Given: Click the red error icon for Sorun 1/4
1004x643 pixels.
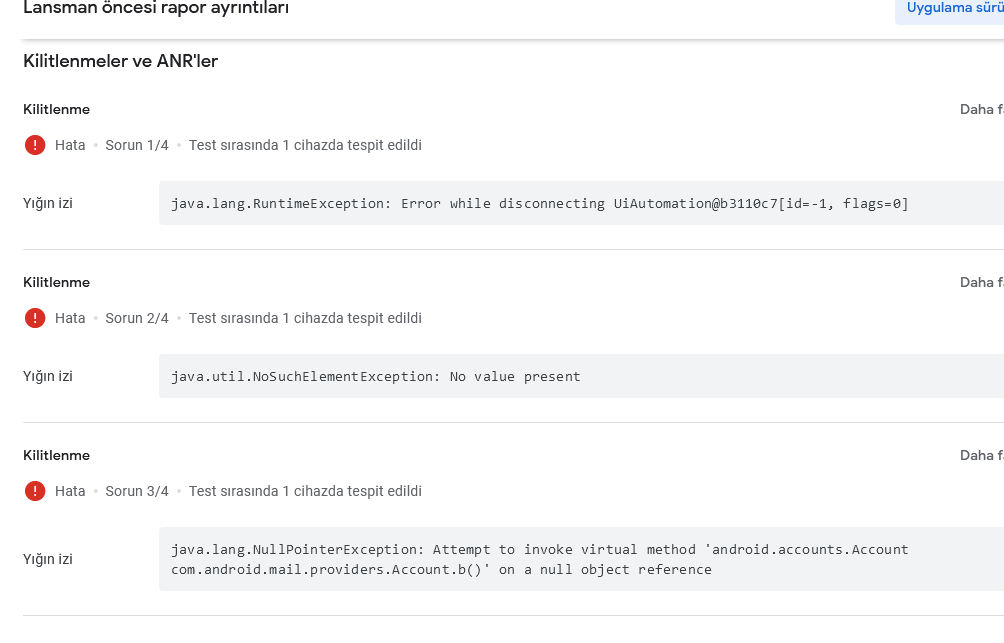Looking at the screenshot, I should [35, 145].
